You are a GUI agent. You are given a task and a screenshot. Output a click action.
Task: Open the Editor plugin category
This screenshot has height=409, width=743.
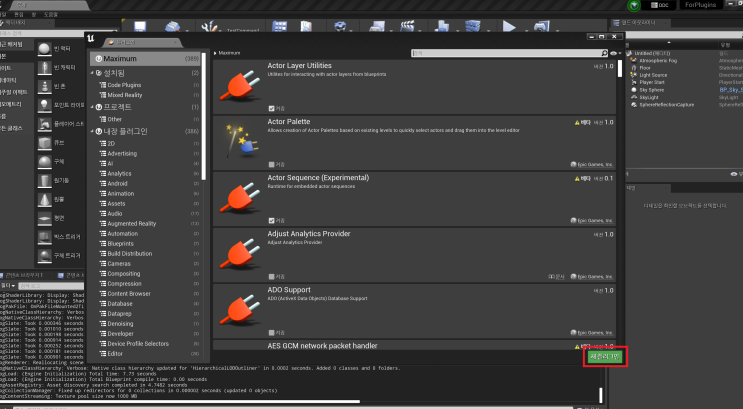click(115, 354)
